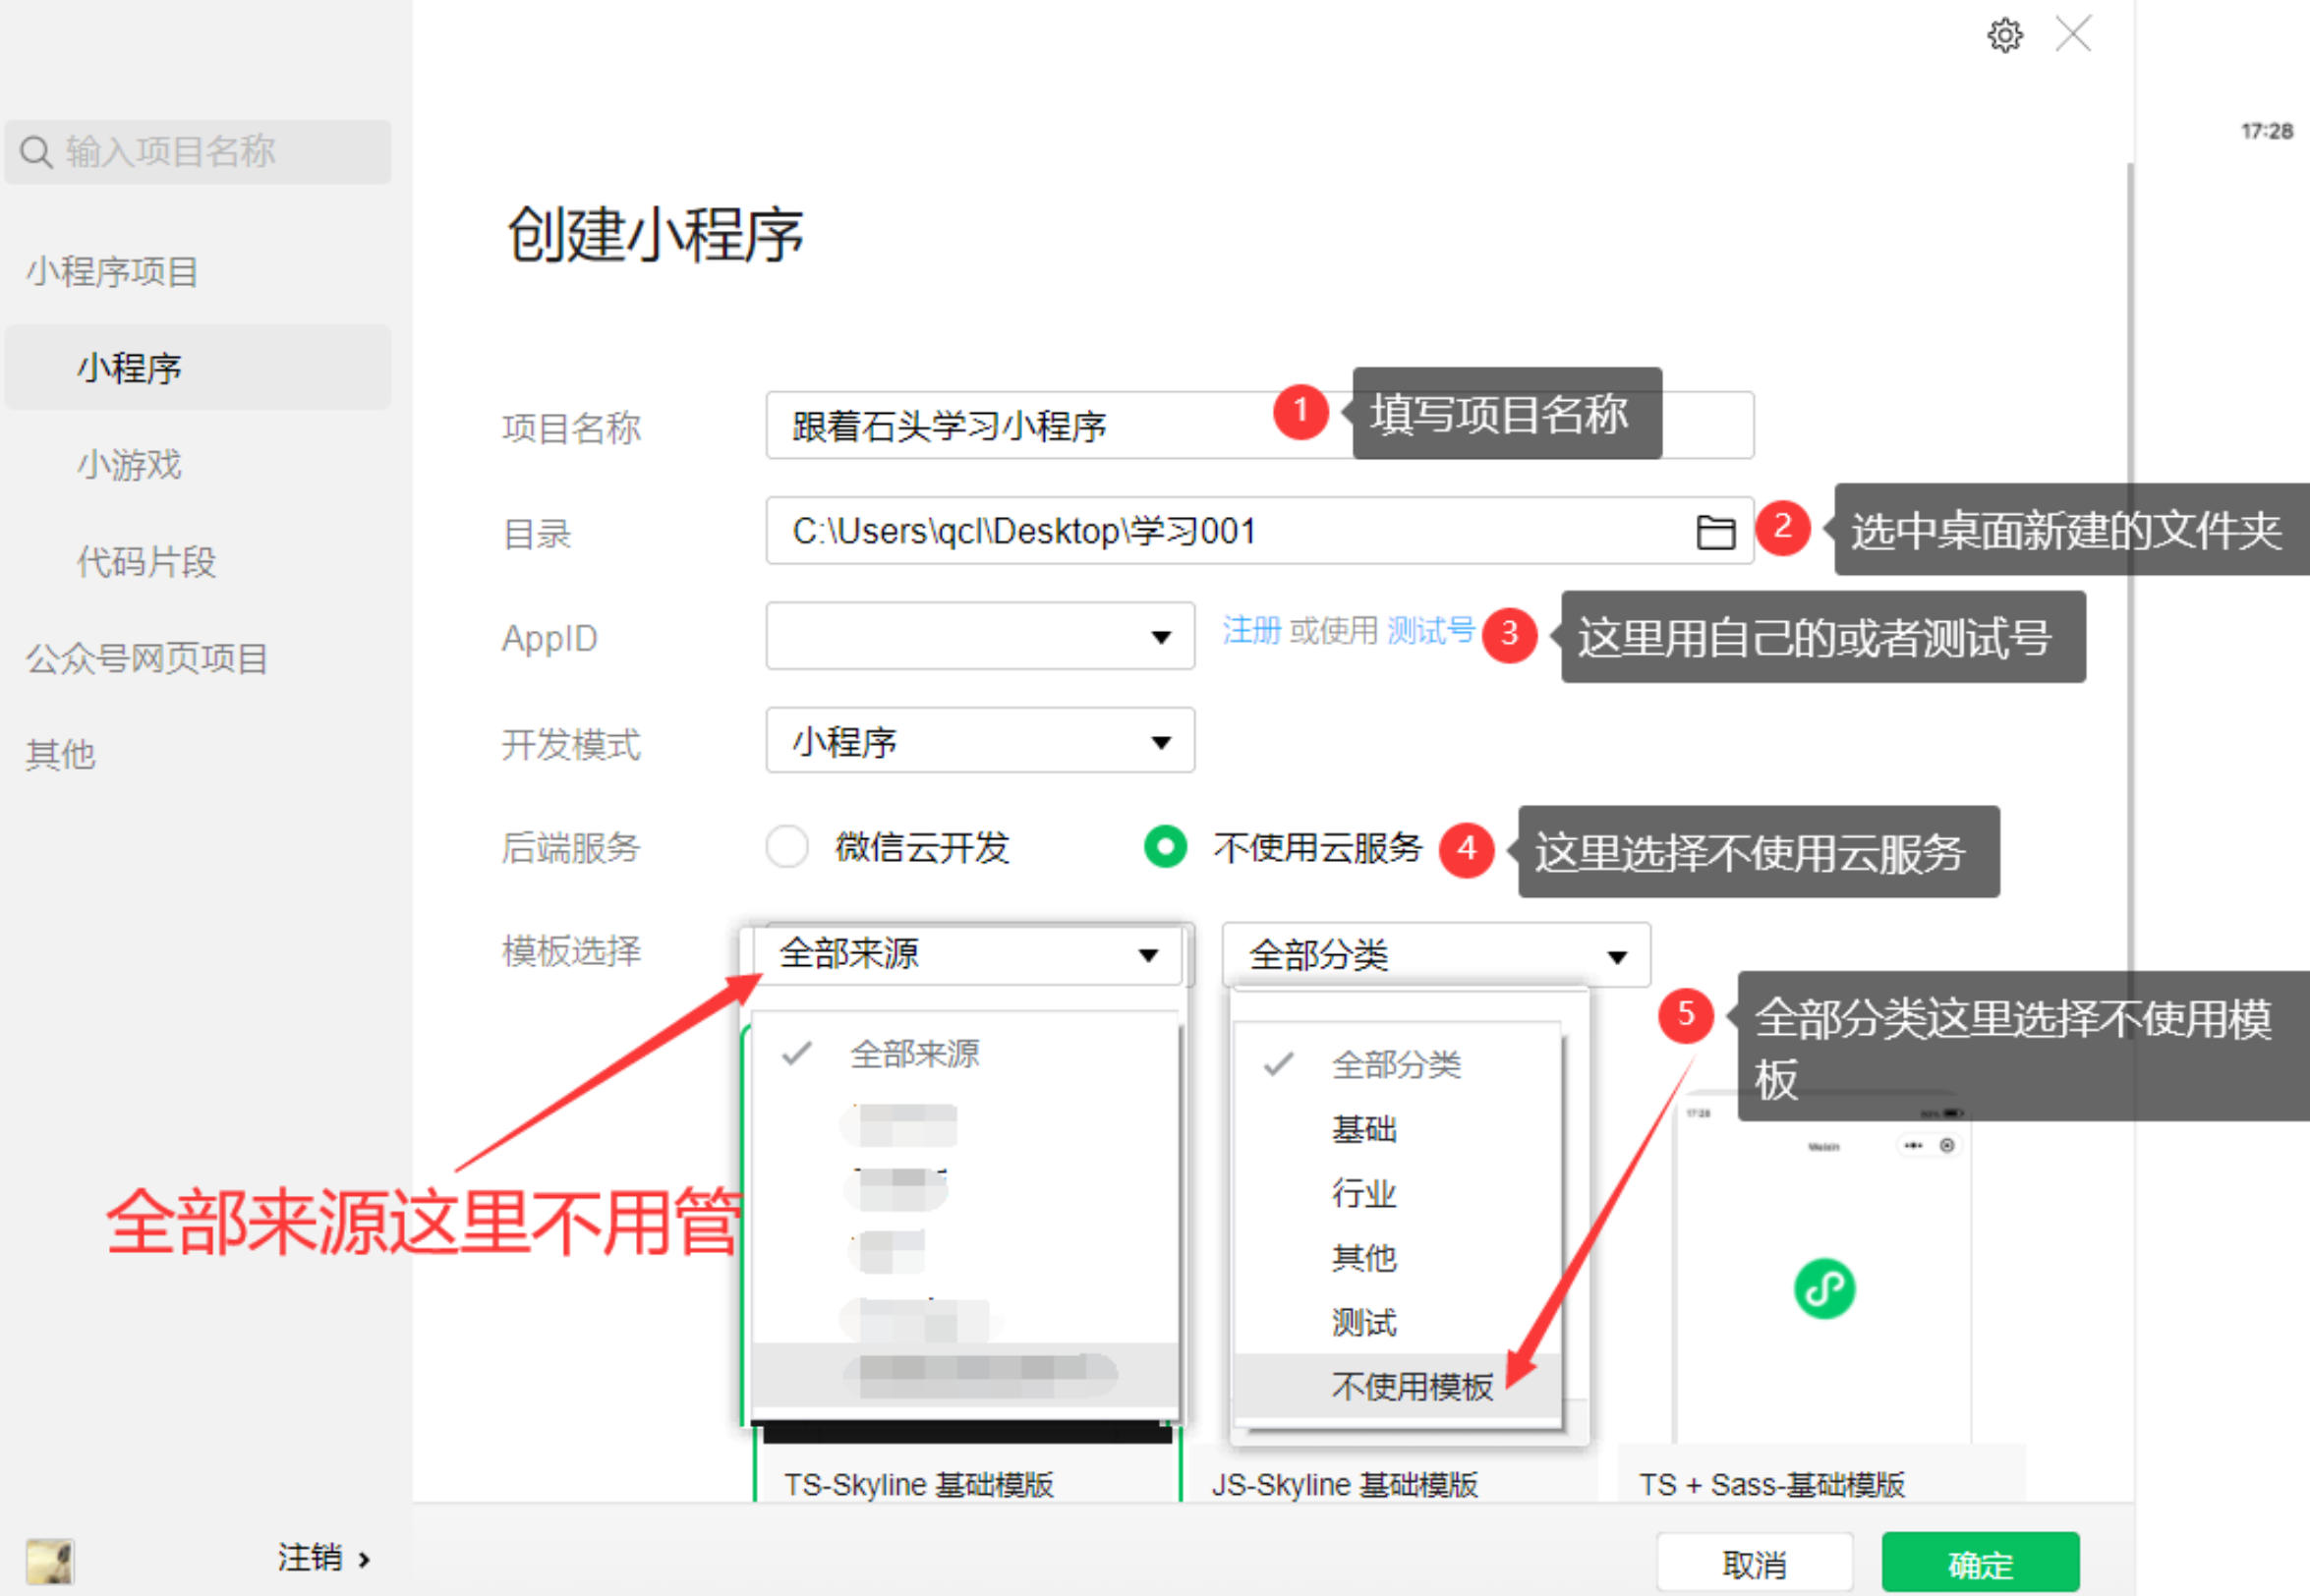The image size is (2310, 1596).
Task: Open the 开发模式 dropdown showing 小程序
Action: (x=980, y=740)
